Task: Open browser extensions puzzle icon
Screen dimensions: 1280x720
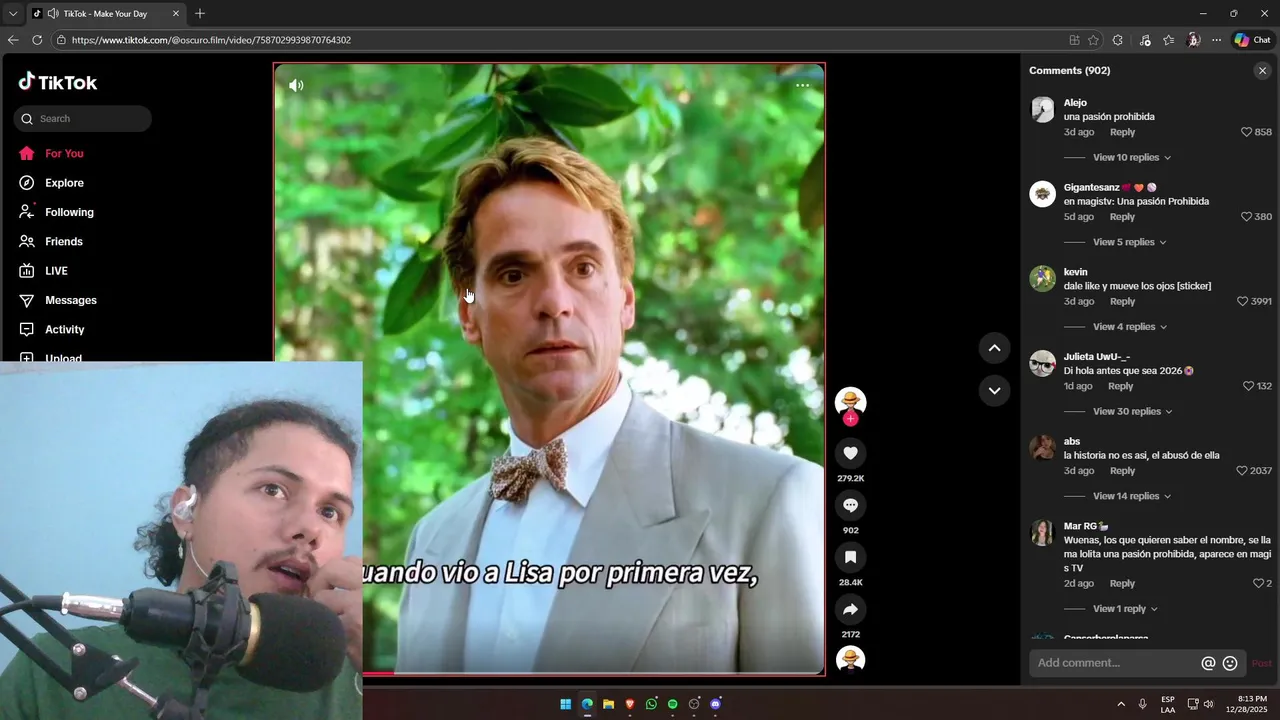Action: click(1118, 40)
